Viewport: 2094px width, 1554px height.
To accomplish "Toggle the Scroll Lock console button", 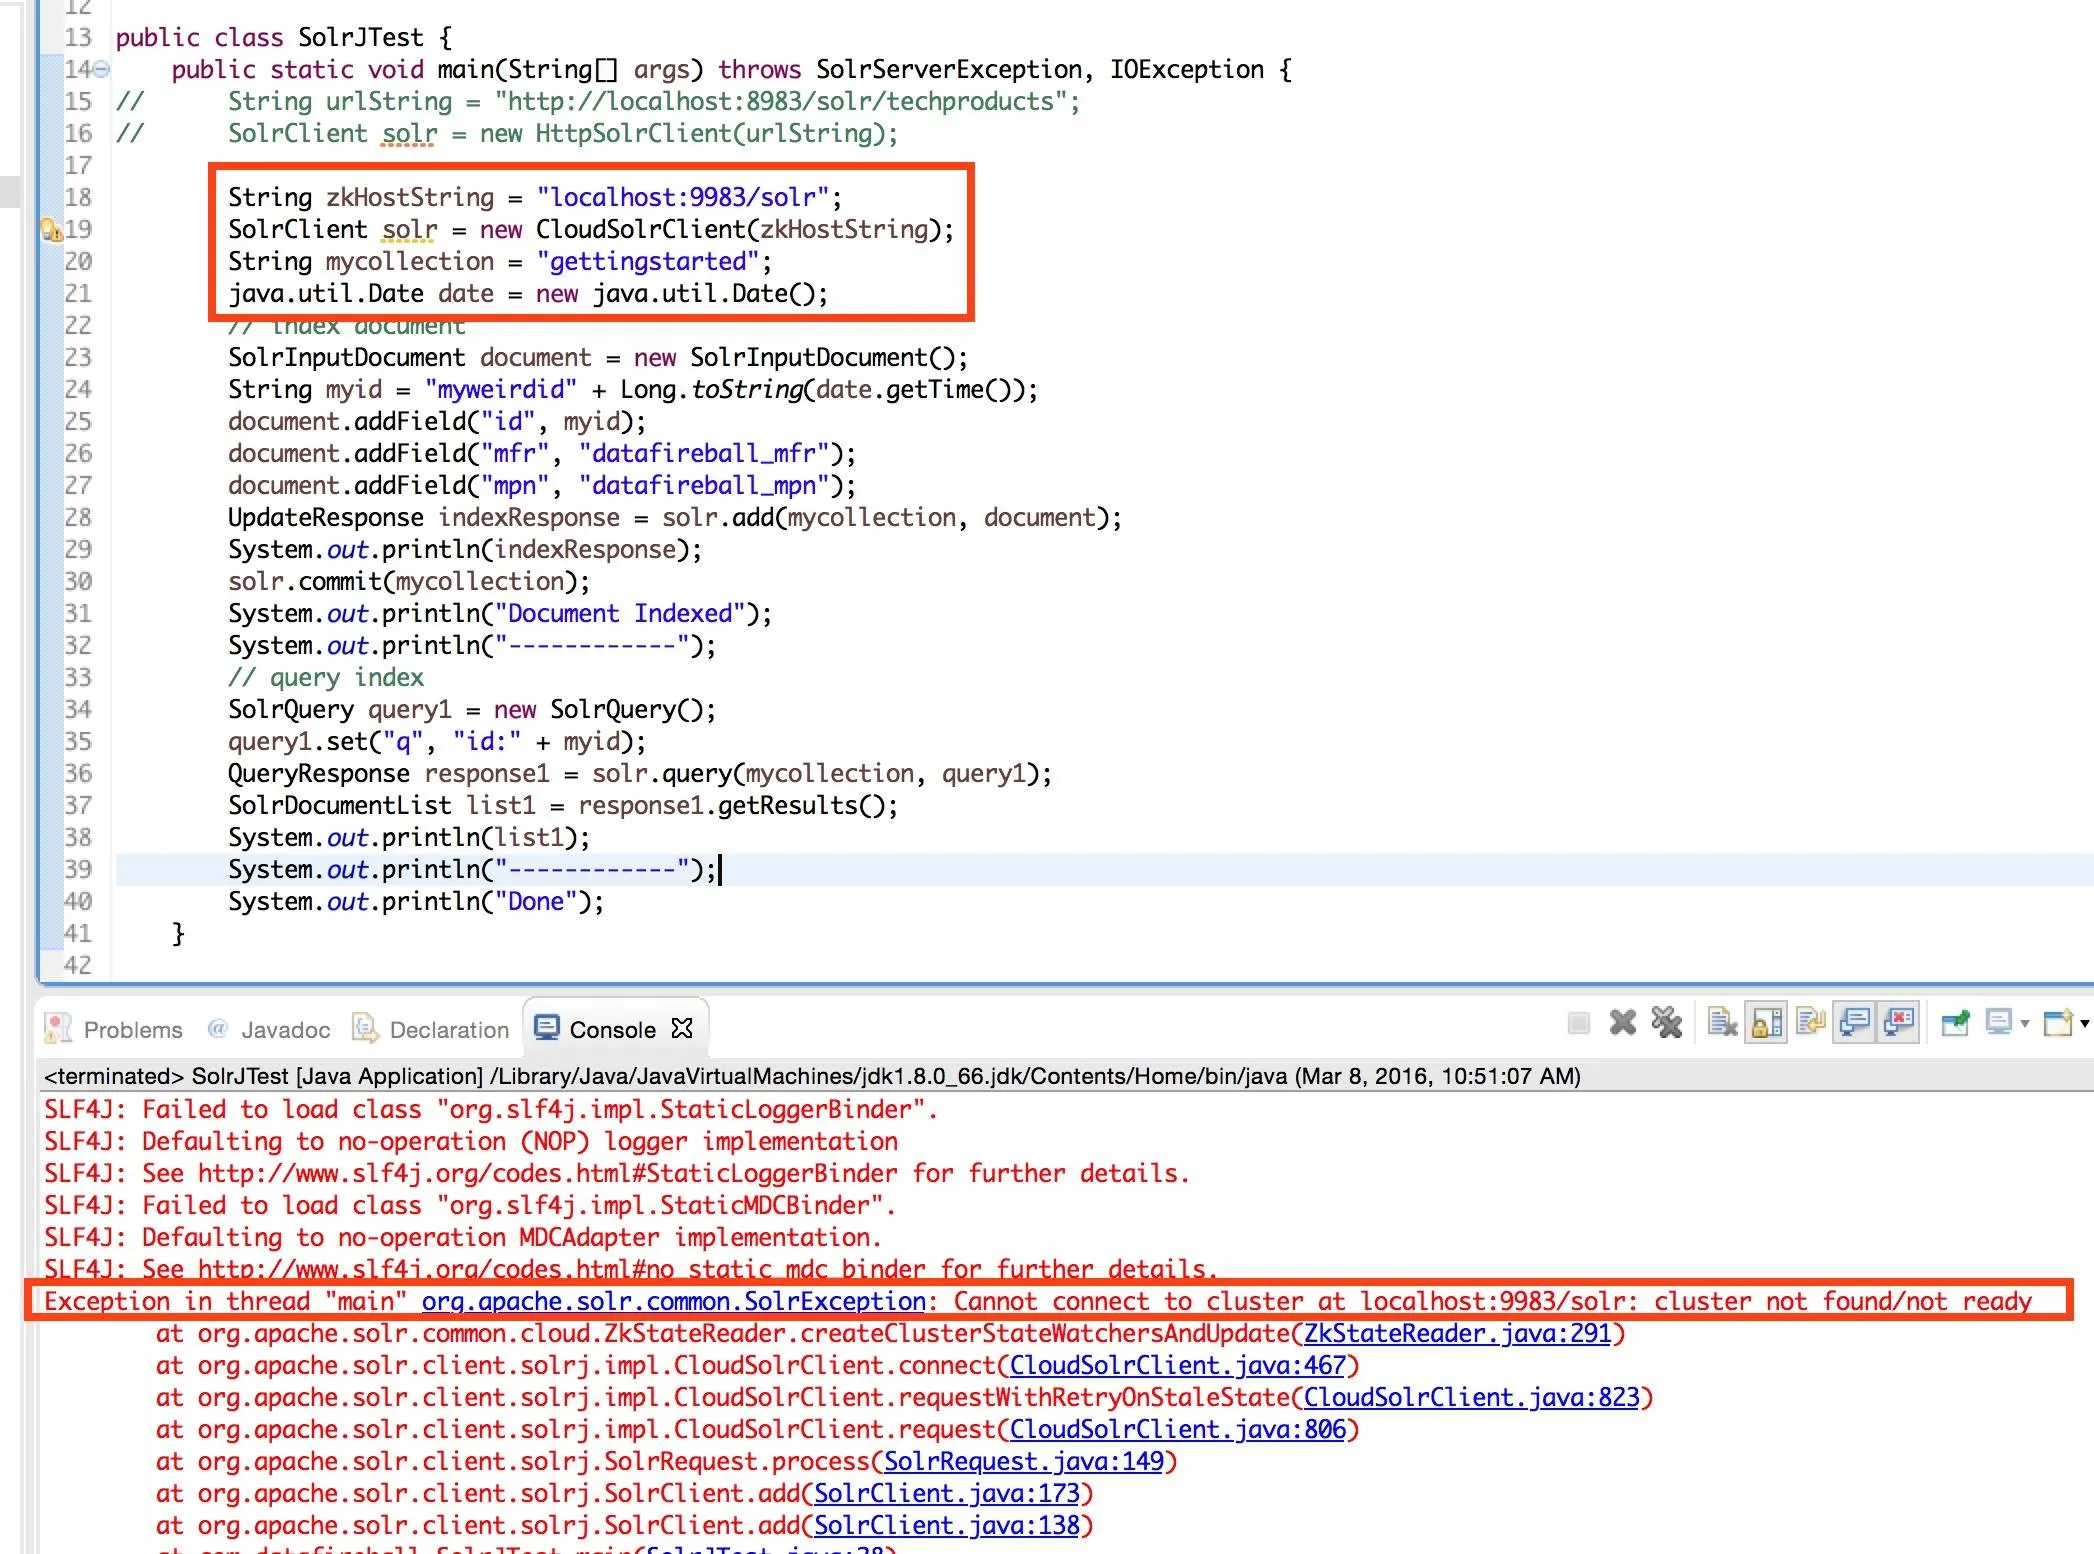I will point(1767,1022).
